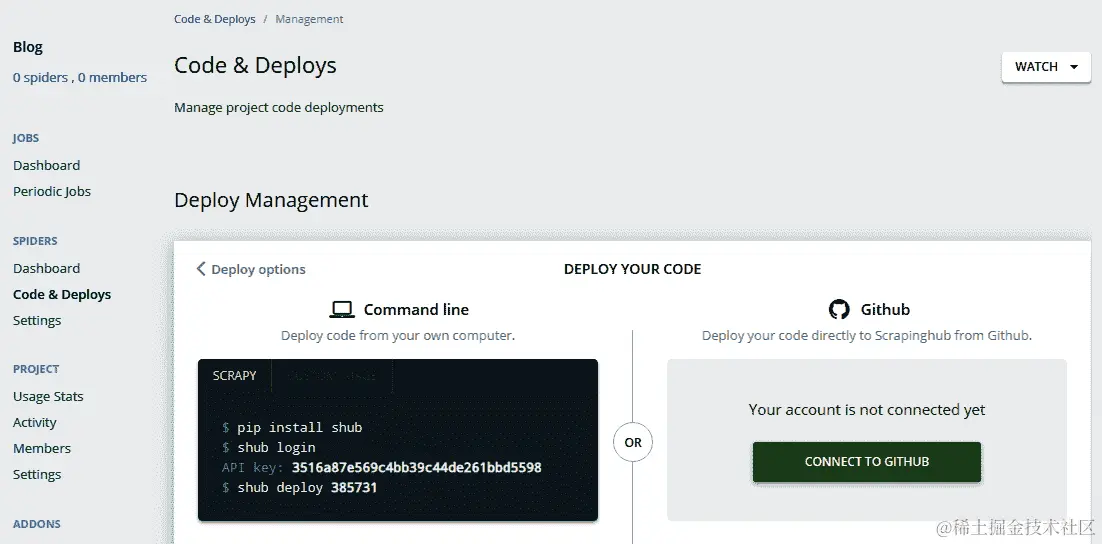Click the ADDONS section header
The width and height of the screenshot is (1102, 544).
pos(37,524)
